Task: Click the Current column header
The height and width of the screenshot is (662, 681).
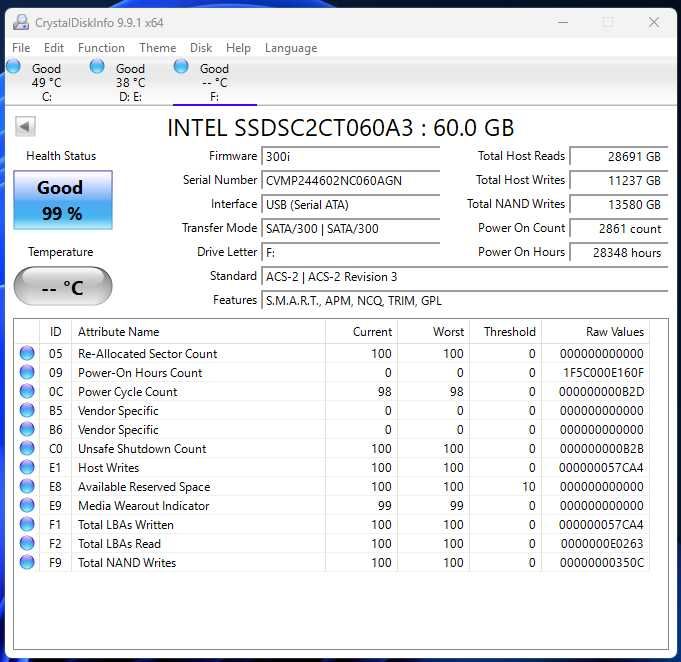Action: pyautogui.click(x=361, y=332)
